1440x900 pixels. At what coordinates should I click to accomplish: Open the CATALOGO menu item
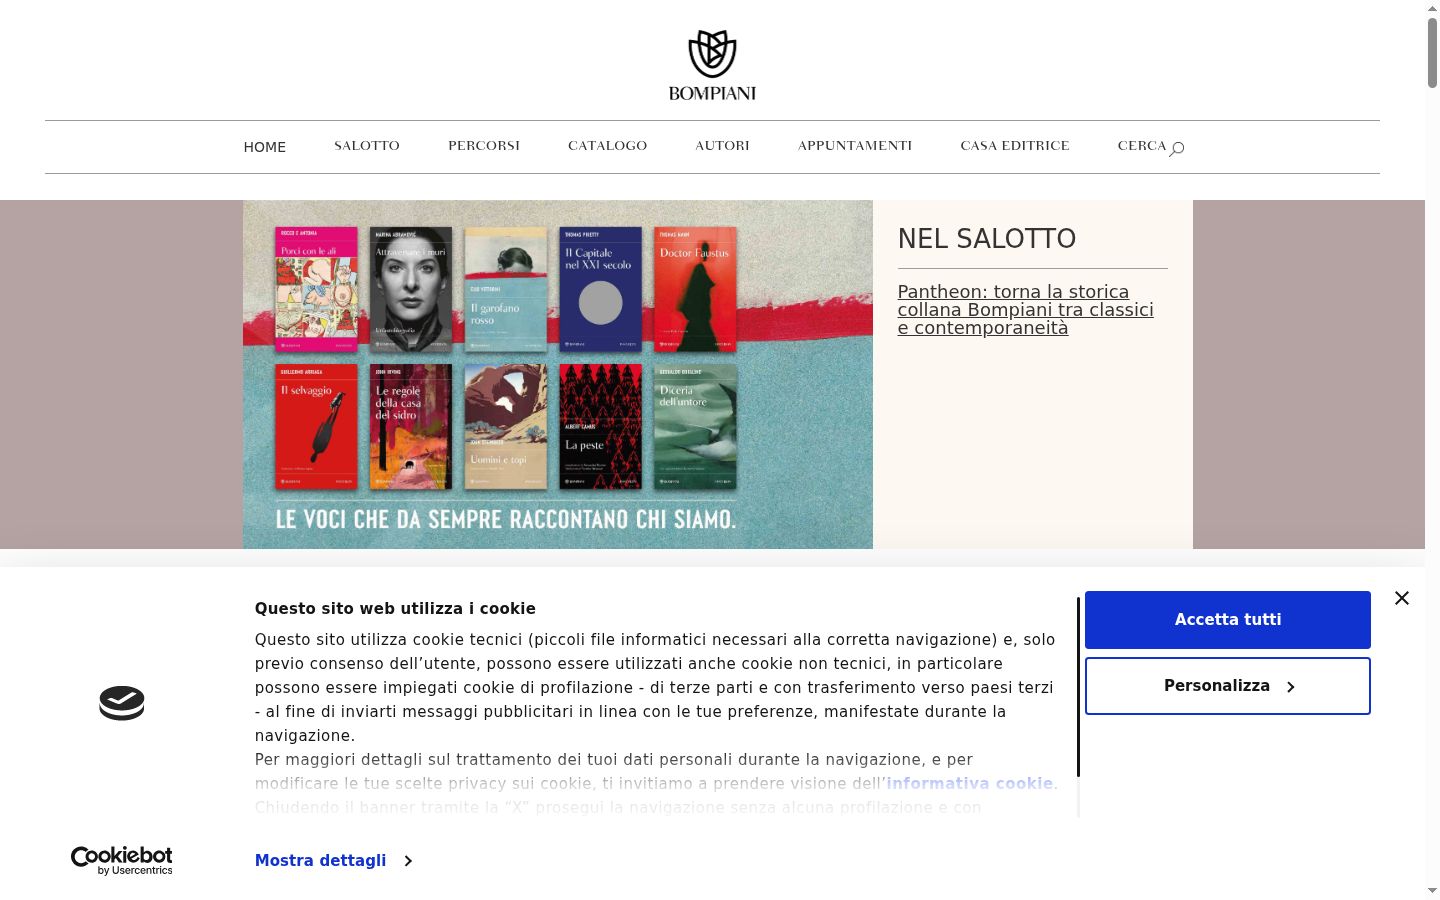tap(607, 146)
